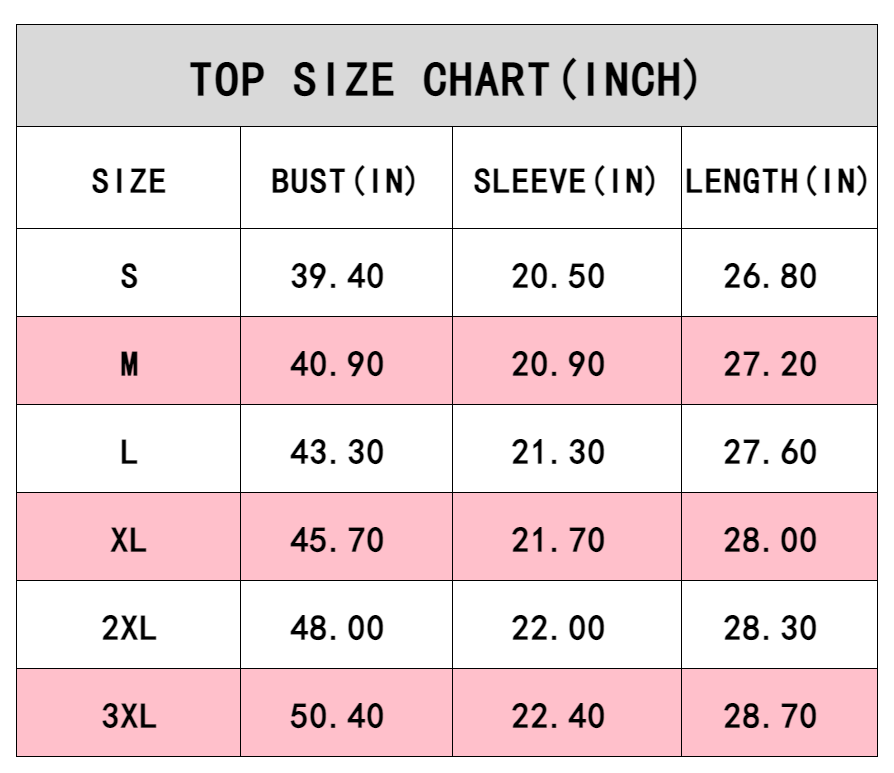Click sleeve value 20.90 in the M row
The image size is (894, 773).
click(x=558, y=364)
